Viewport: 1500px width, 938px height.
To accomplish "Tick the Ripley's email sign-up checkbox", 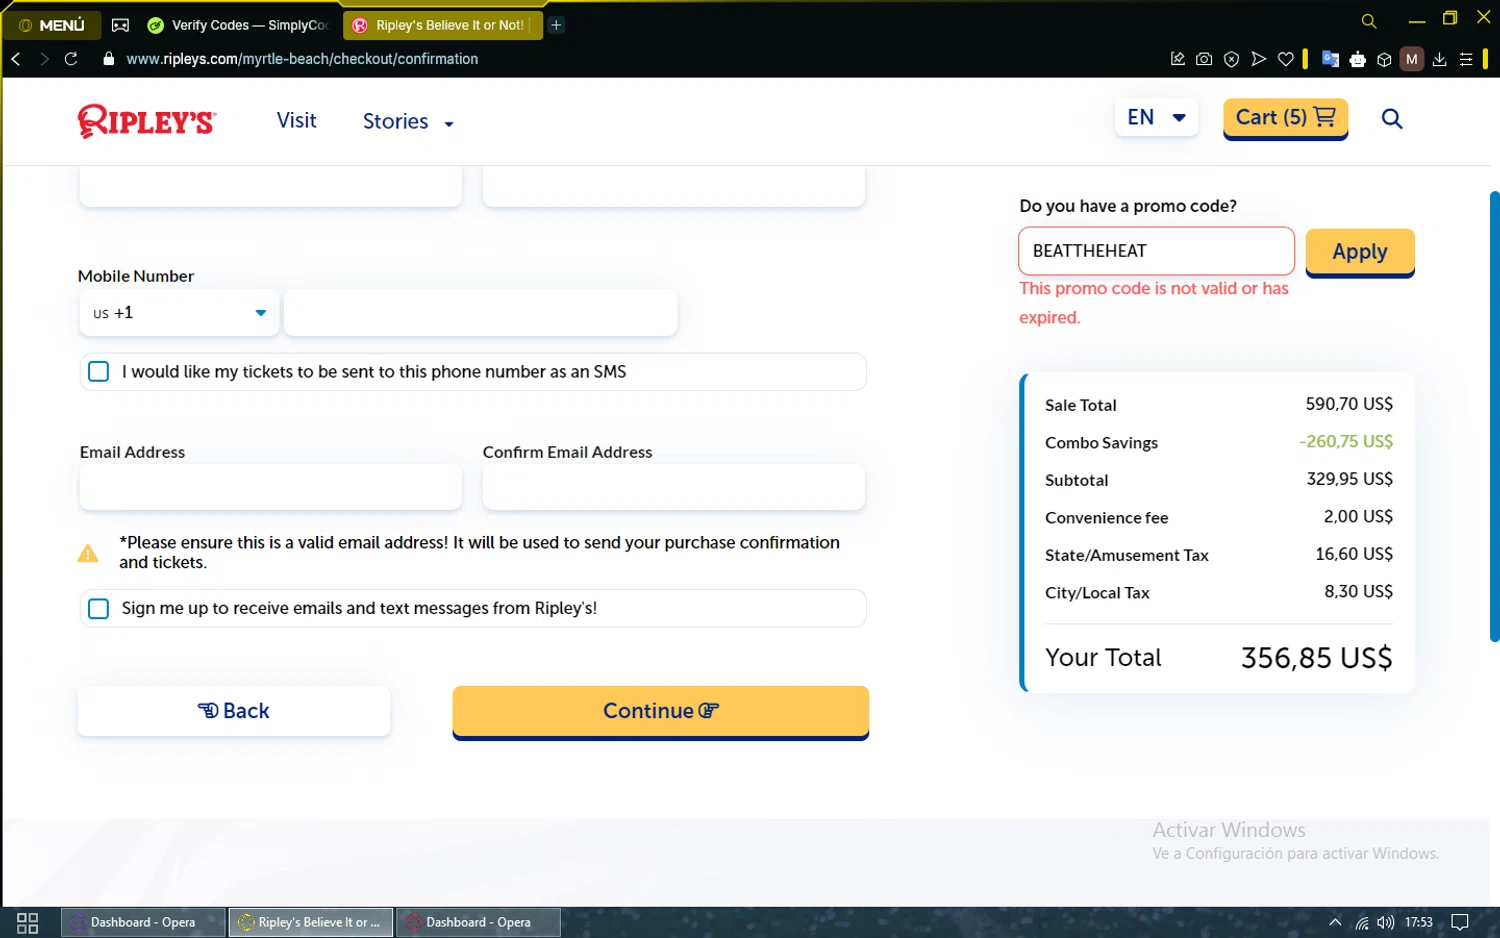I will tap(99, 609).
